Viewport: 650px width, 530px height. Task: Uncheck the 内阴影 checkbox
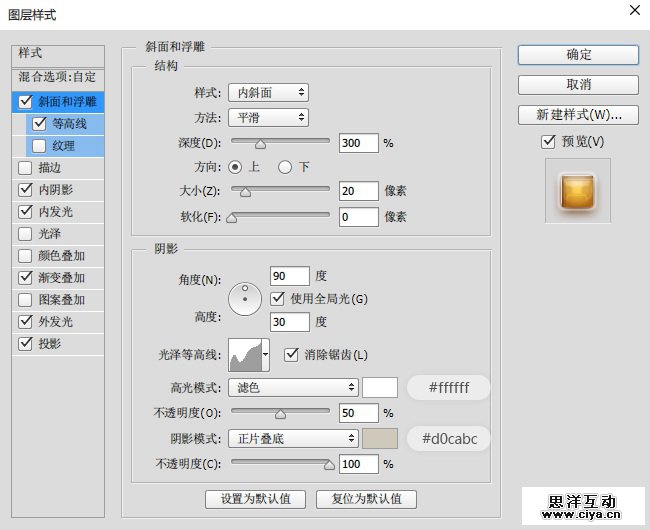click(x=25, y=189)
